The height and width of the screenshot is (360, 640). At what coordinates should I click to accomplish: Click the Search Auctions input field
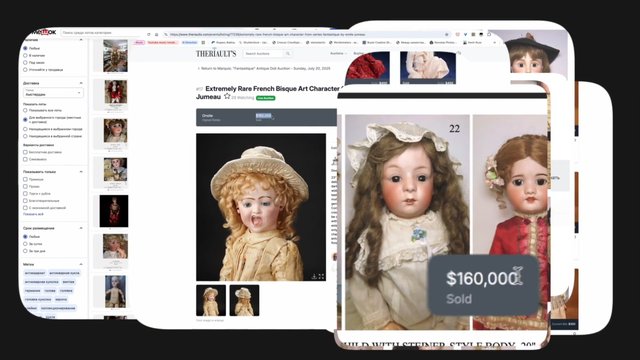264,53
